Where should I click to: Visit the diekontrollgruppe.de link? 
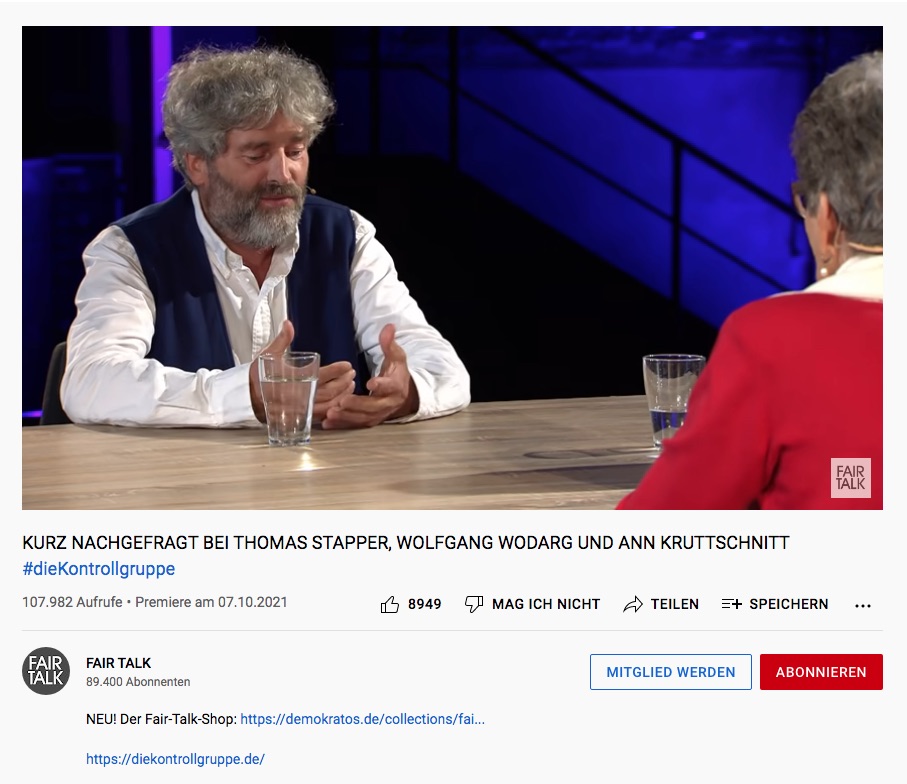click(175, 759)
